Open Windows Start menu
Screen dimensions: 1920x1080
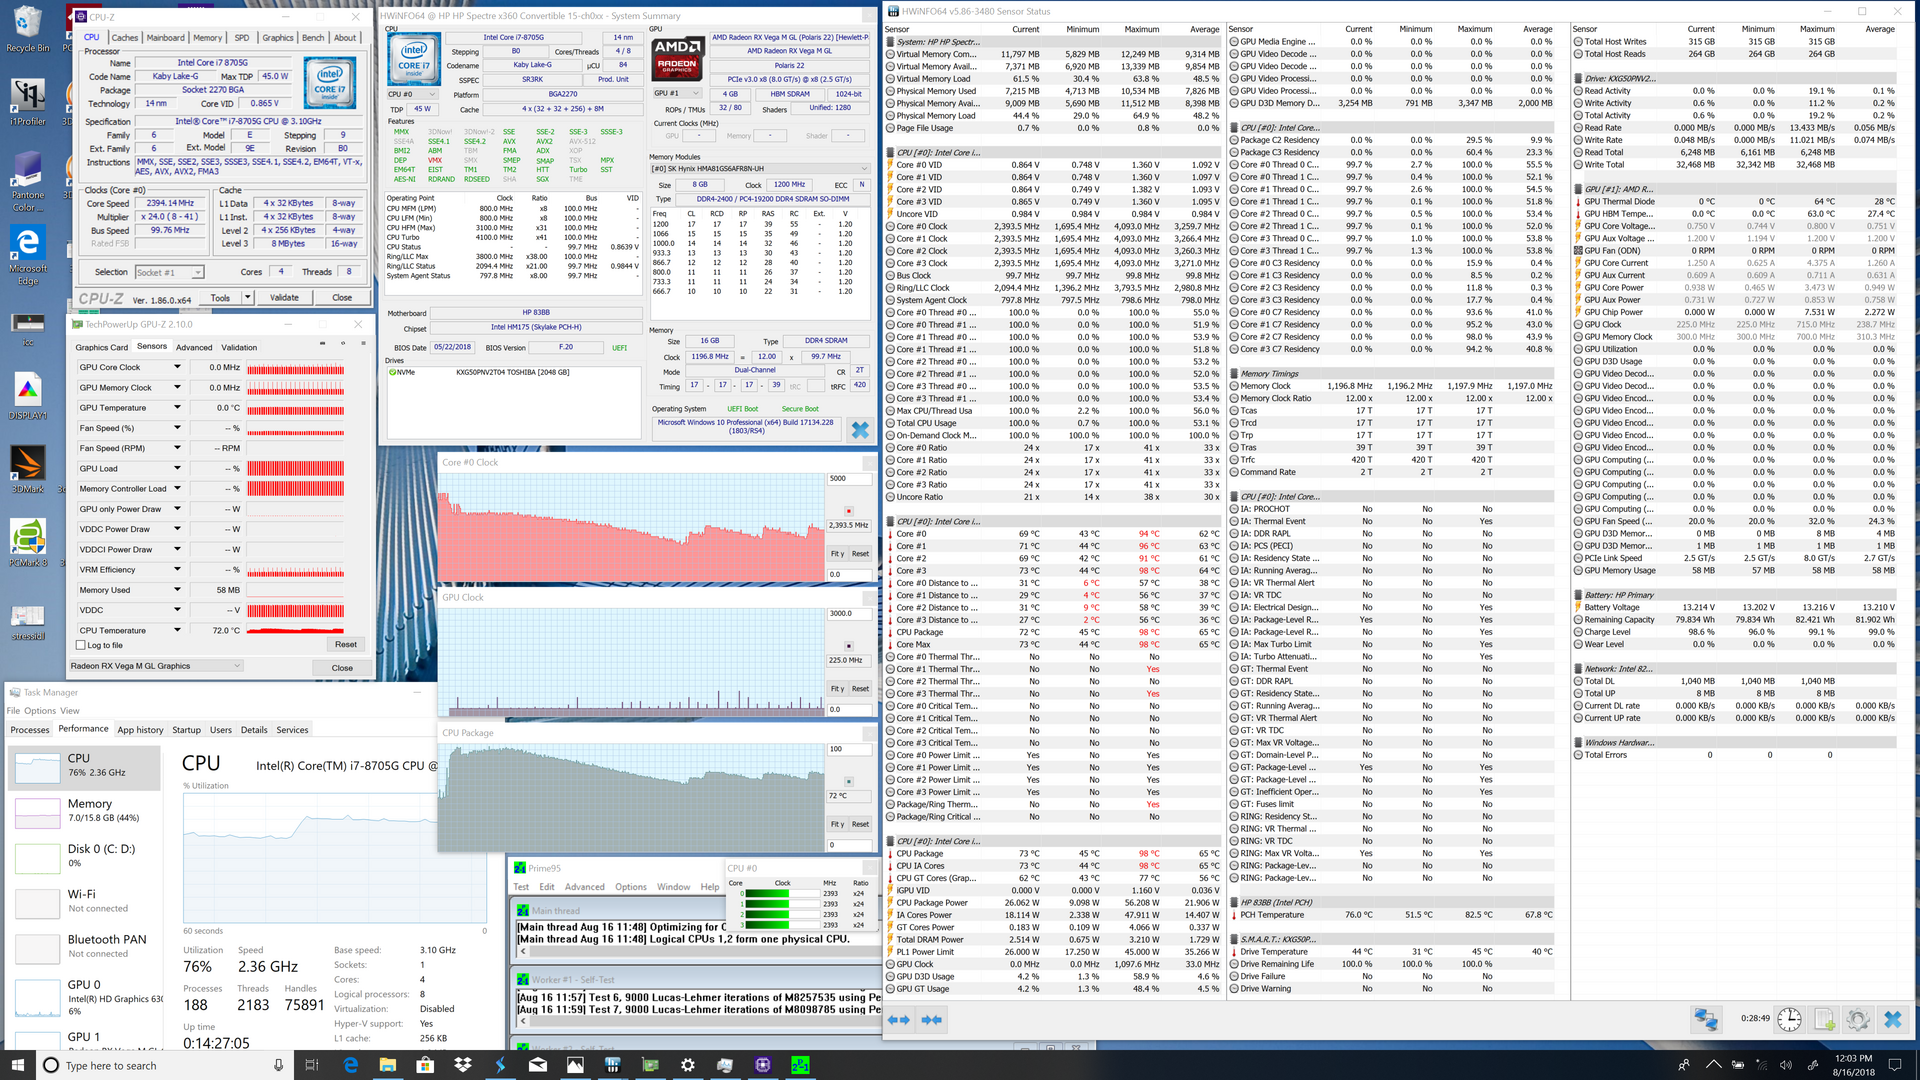pyautogui.click(x=18, y=1065)
